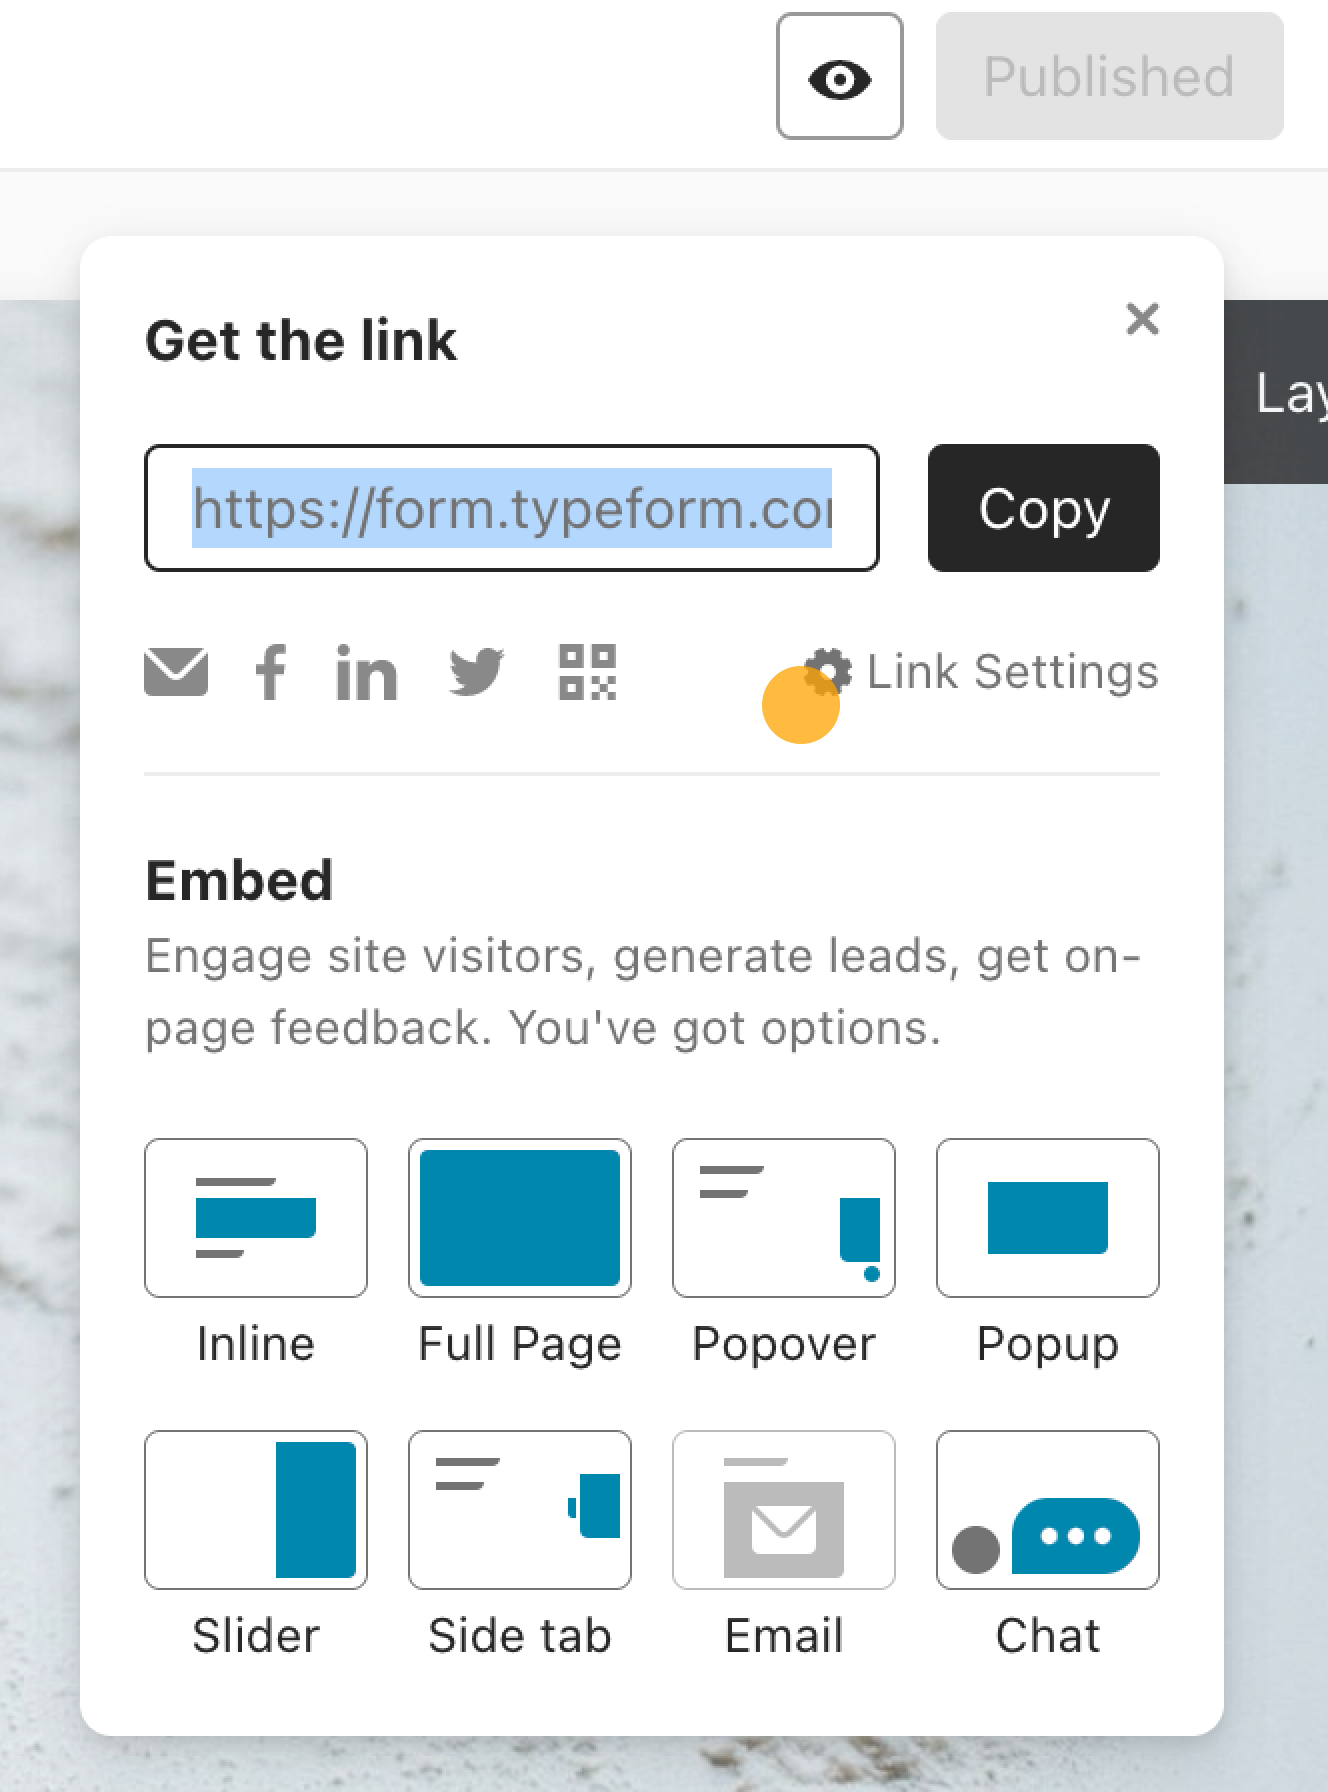Click inside the form URL field
1328x1792 pixels.
pyautogui.click(x=512, y=508)
